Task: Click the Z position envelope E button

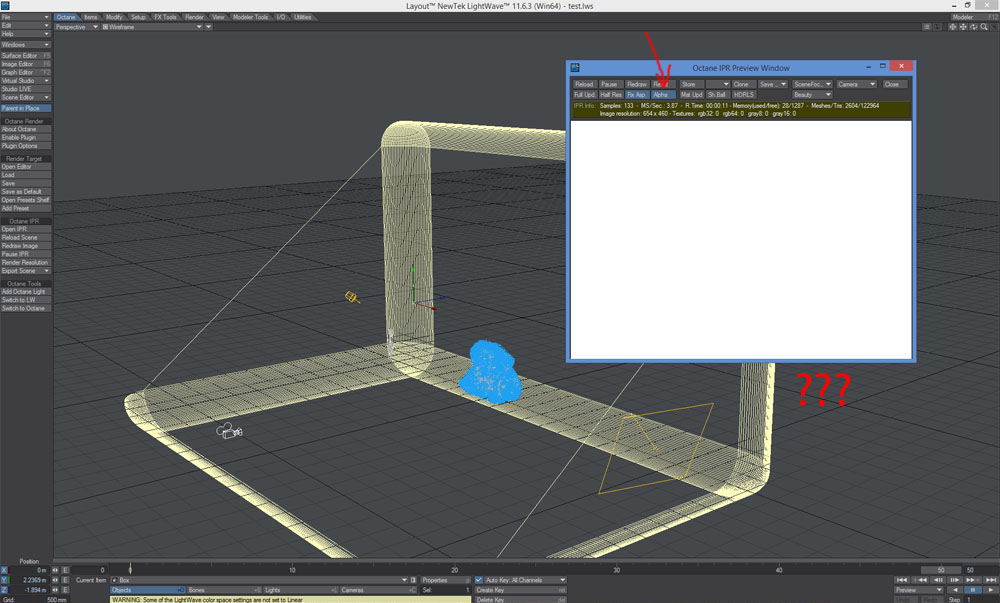Action: tap(65, 590)
